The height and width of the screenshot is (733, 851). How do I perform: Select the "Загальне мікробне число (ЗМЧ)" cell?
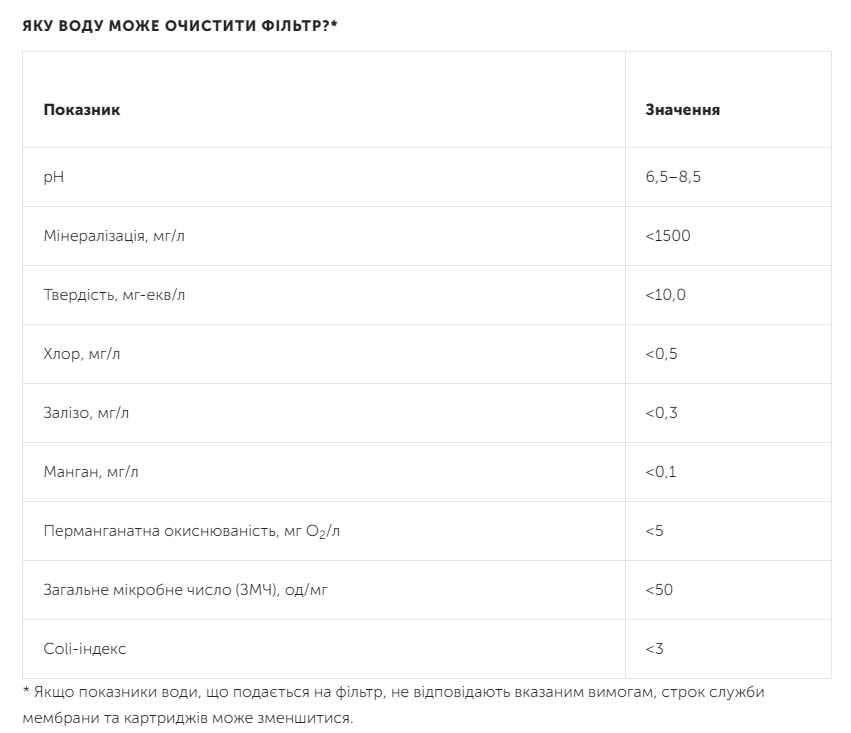coord(186,590)
